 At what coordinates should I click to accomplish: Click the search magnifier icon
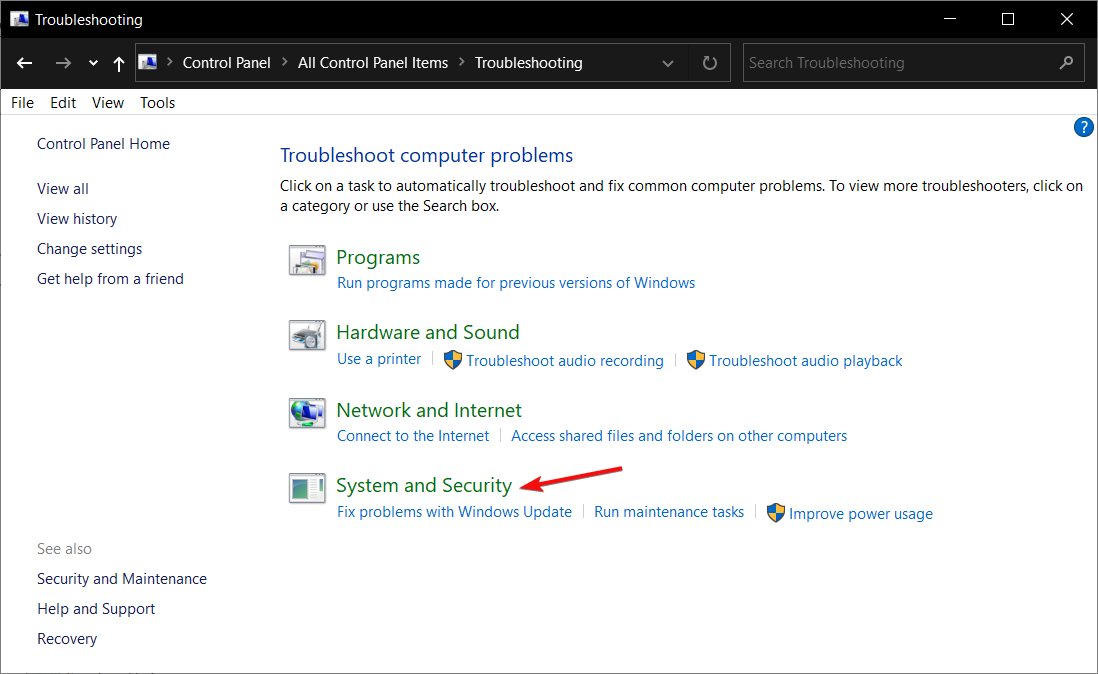[x=1066, y=63]
